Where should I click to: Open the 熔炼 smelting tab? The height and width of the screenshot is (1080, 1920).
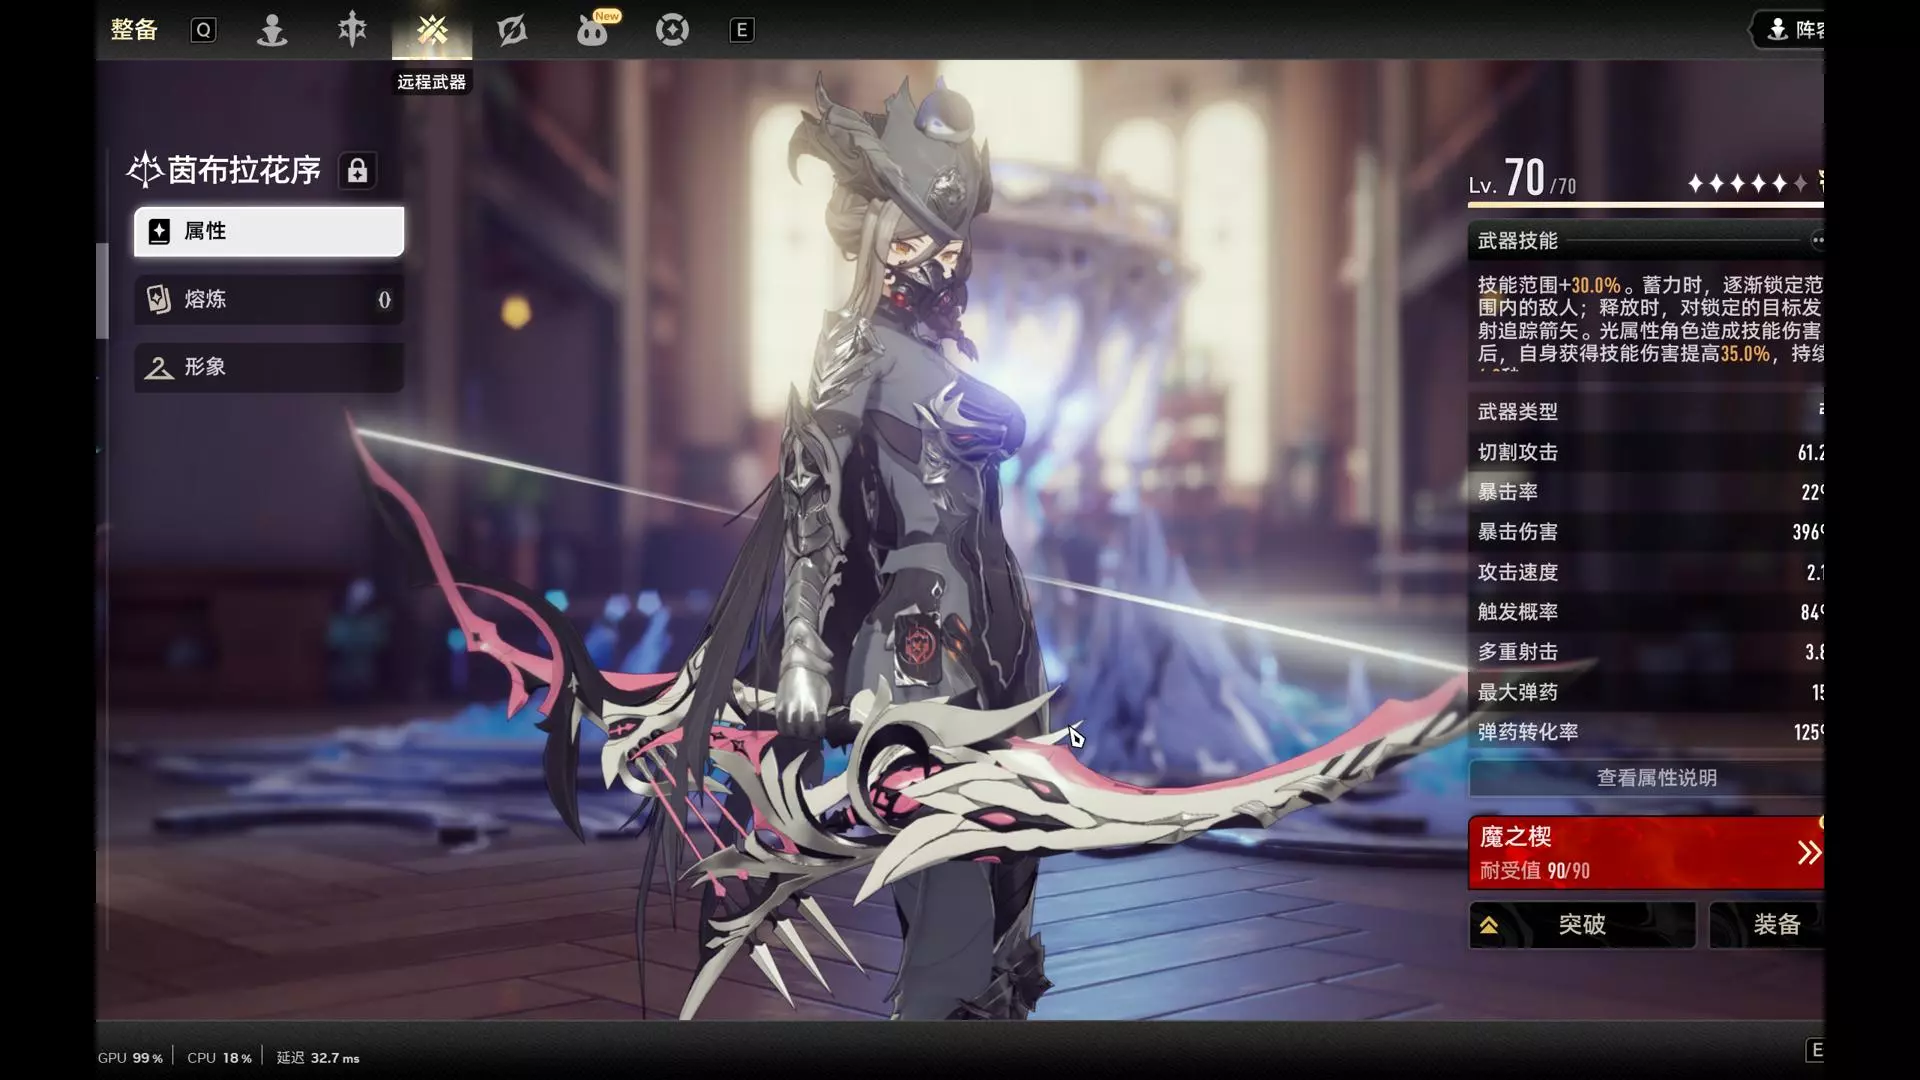click(x=269, y=299)
